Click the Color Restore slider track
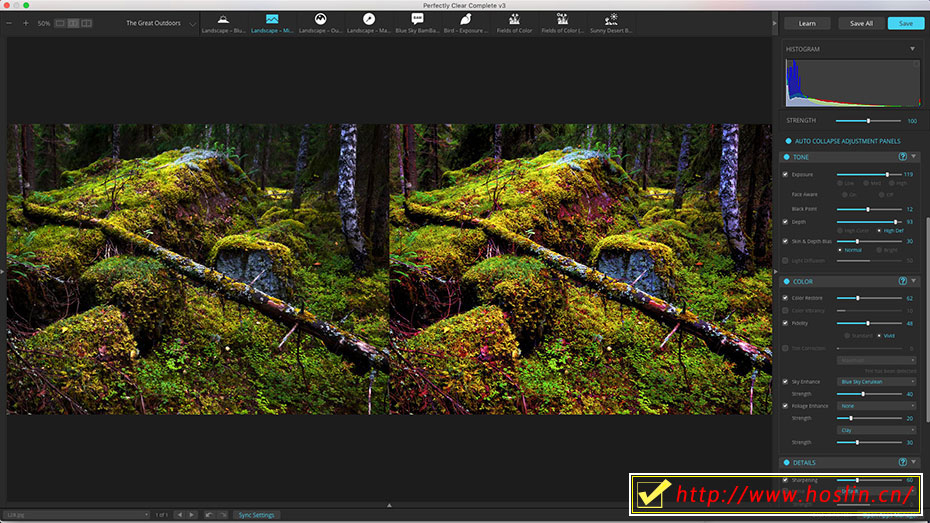Viewport: 930px width, 523px height. (x=869, y=298)
